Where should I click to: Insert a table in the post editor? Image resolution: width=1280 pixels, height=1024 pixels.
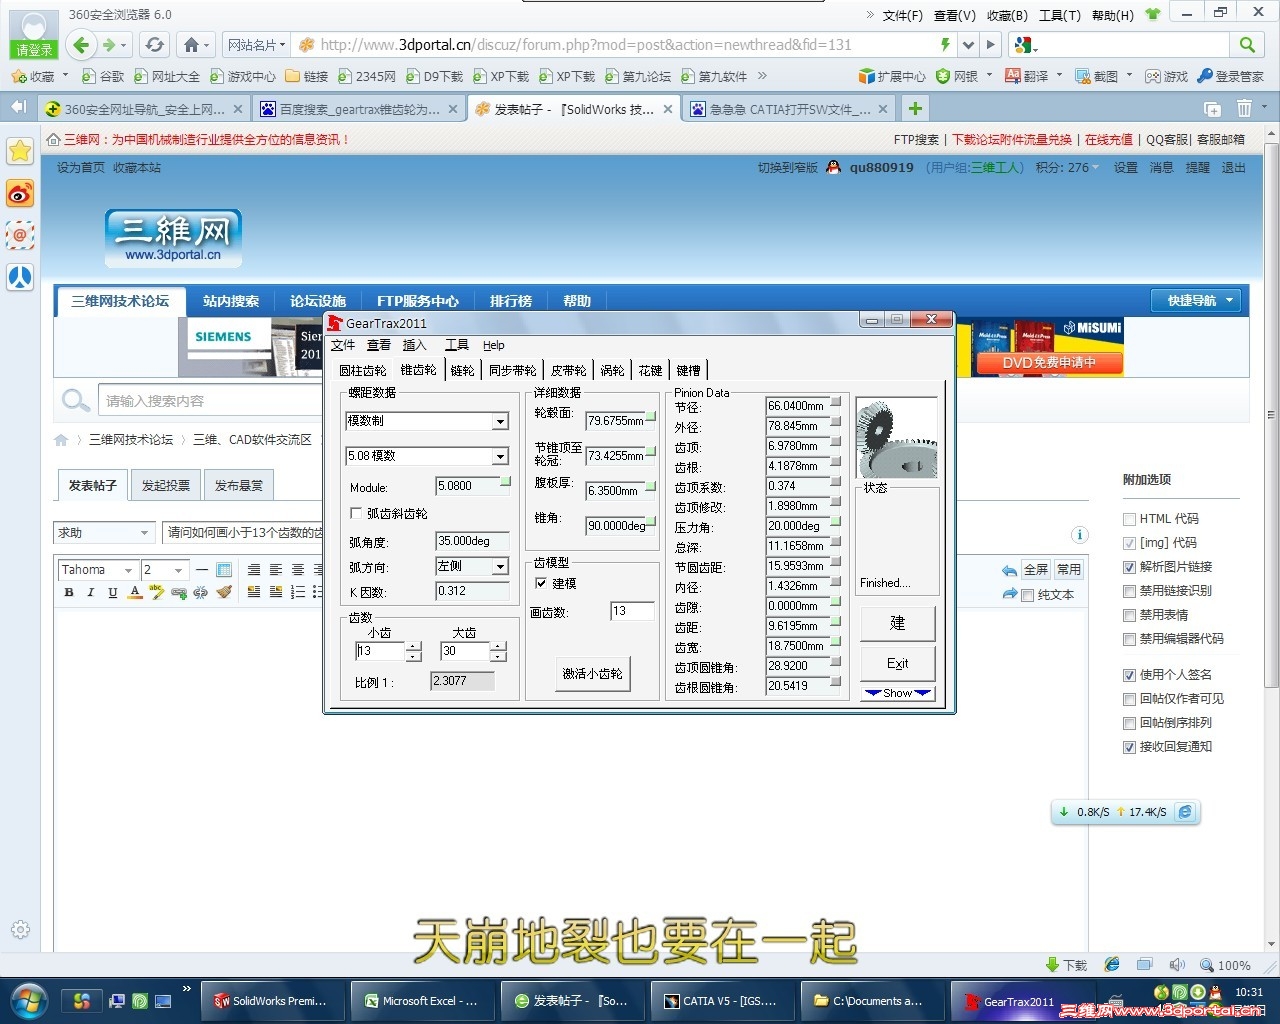(224, 570)
